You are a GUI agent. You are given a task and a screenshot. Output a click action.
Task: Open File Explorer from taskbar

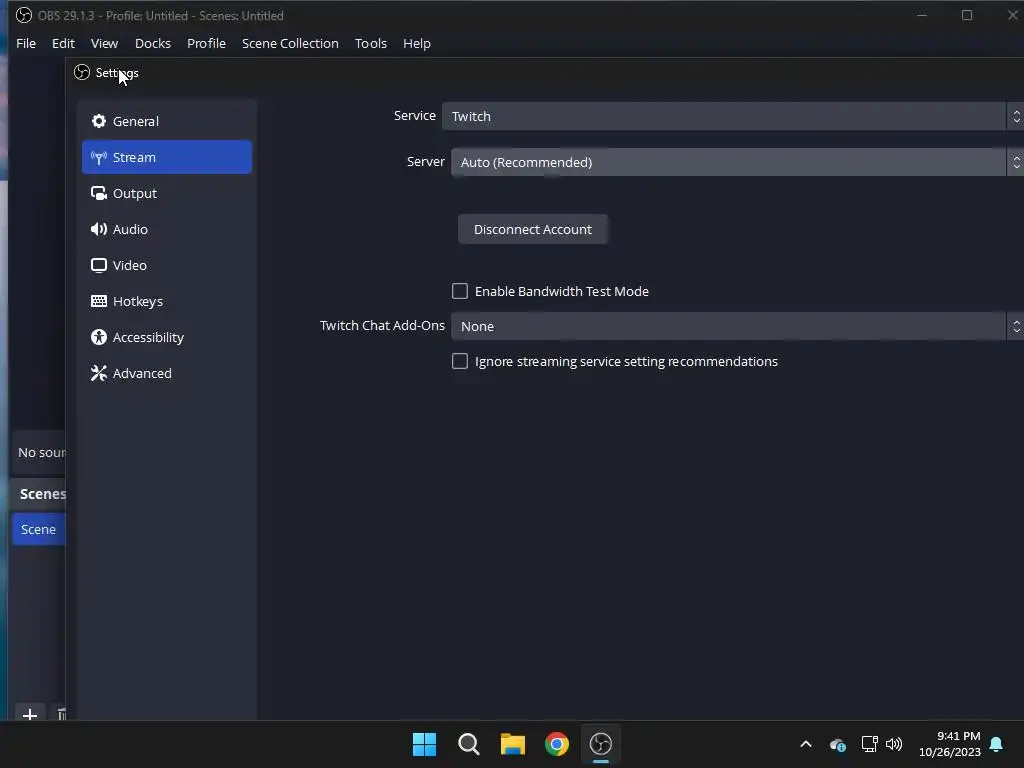(x=513, y=744)
